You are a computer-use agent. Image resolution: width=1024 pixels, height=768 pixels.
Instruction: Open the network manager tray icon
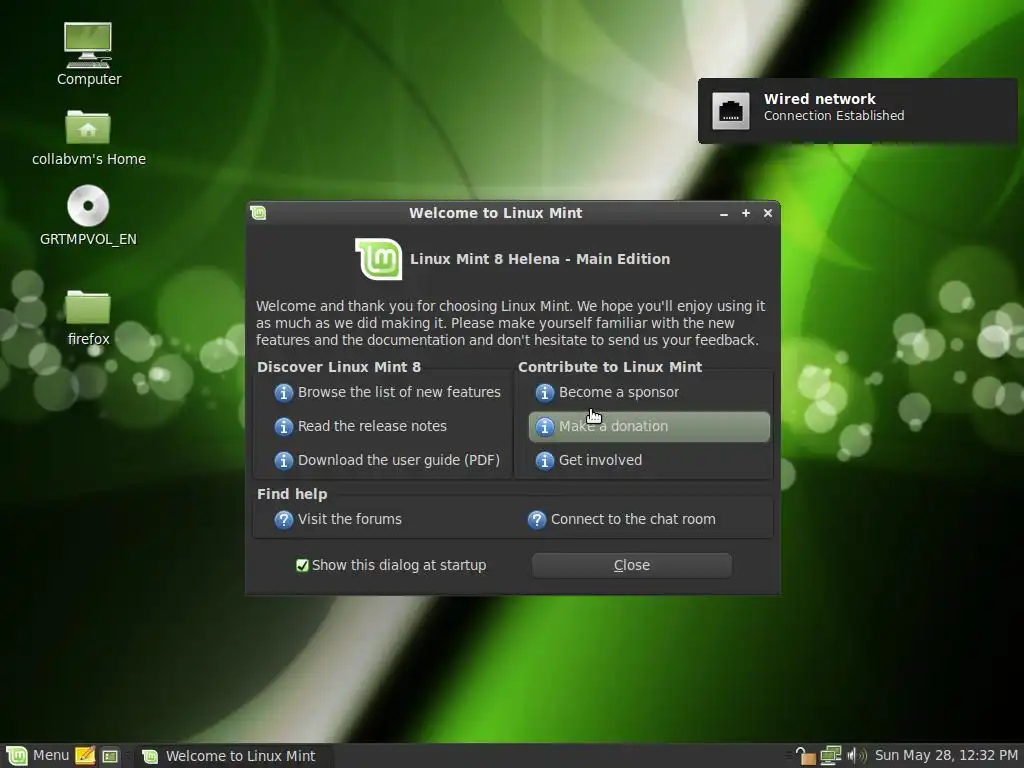831,756
